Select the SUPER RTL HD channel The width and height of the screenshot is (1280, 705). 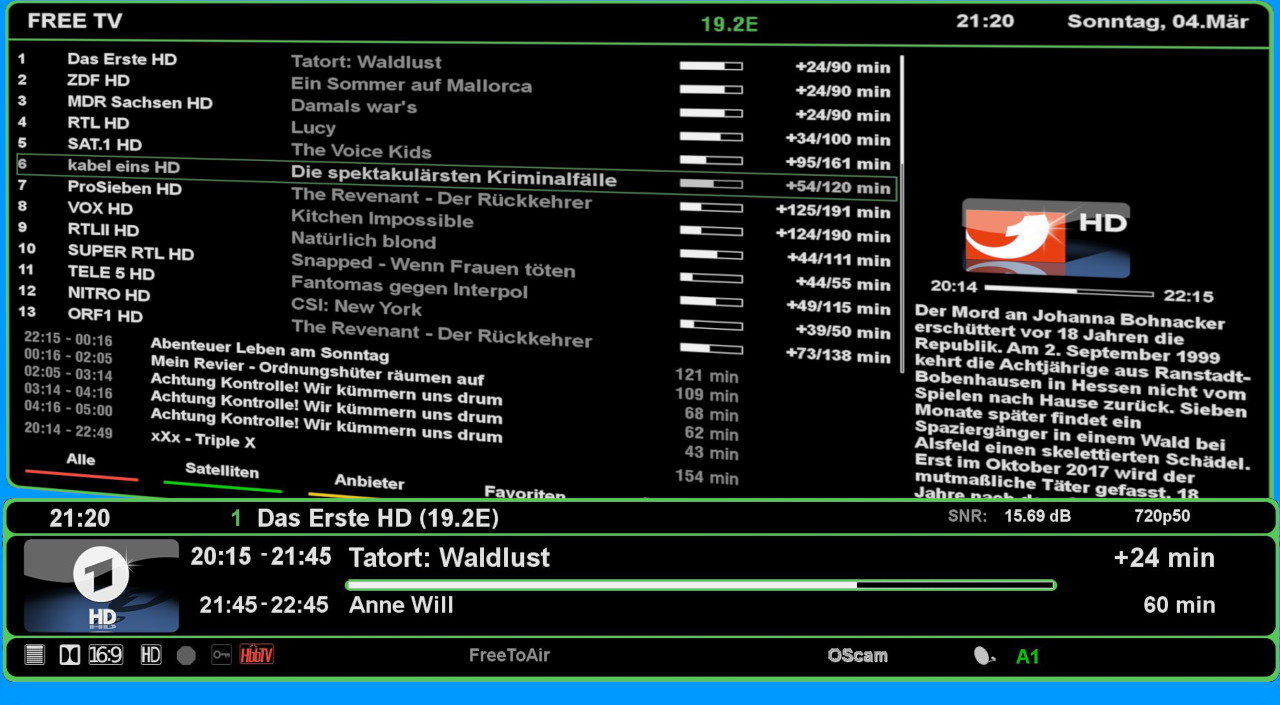[131, 253]
